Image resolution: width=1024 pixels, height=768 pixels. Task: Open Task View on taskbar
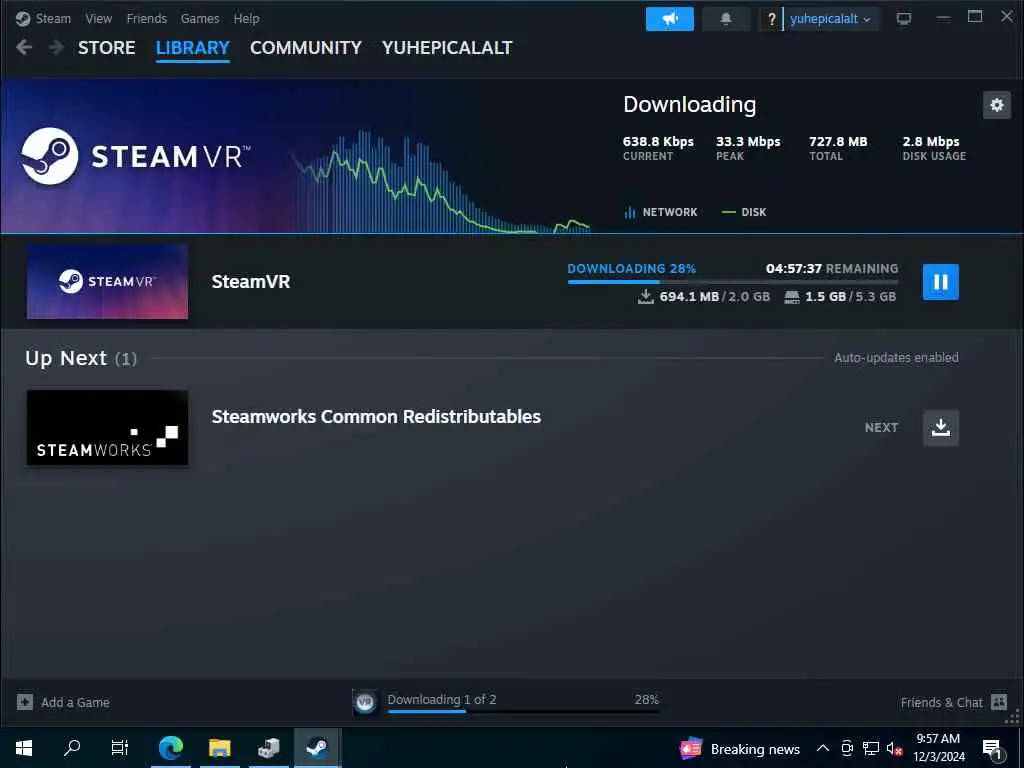point(120,748)
